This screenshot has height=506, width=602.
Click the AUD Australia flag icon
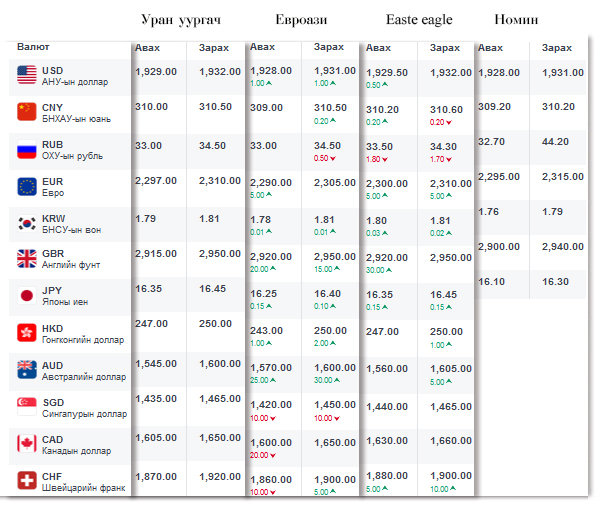tap(27, 370)
